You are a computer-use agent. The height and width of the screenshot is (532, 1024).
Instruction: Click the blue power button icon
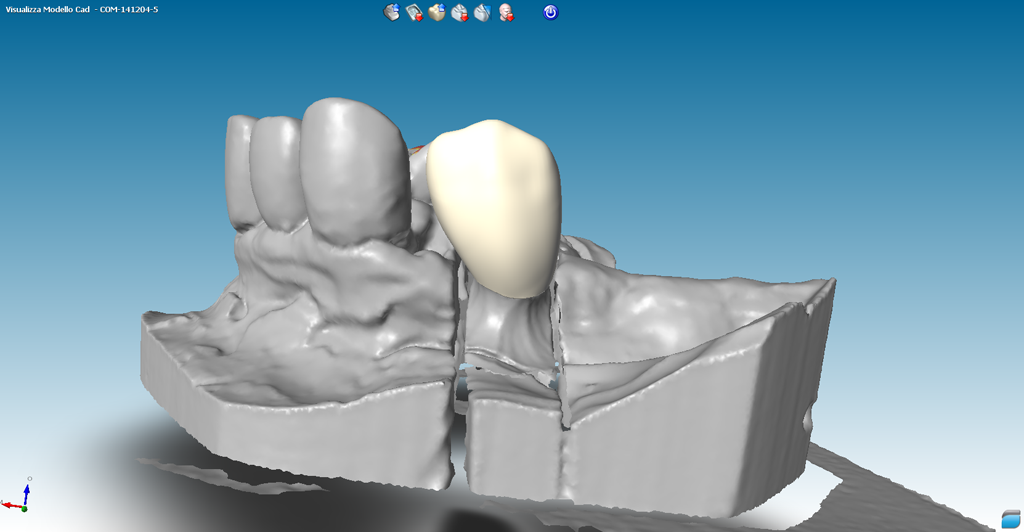(551, 12)
